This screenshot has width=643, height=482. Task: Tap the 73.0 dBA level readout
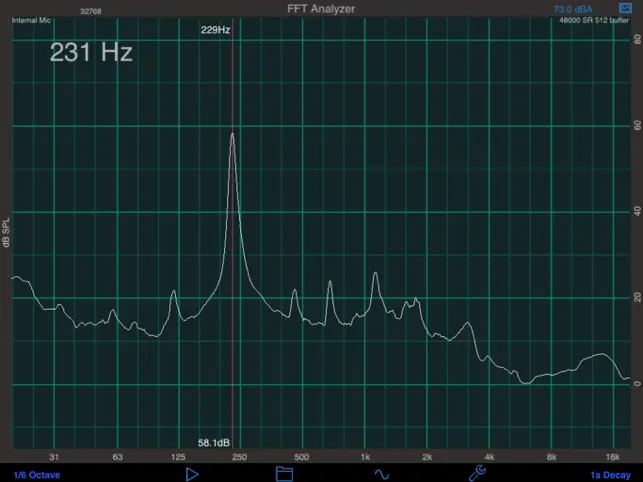(x=572, y=9)
